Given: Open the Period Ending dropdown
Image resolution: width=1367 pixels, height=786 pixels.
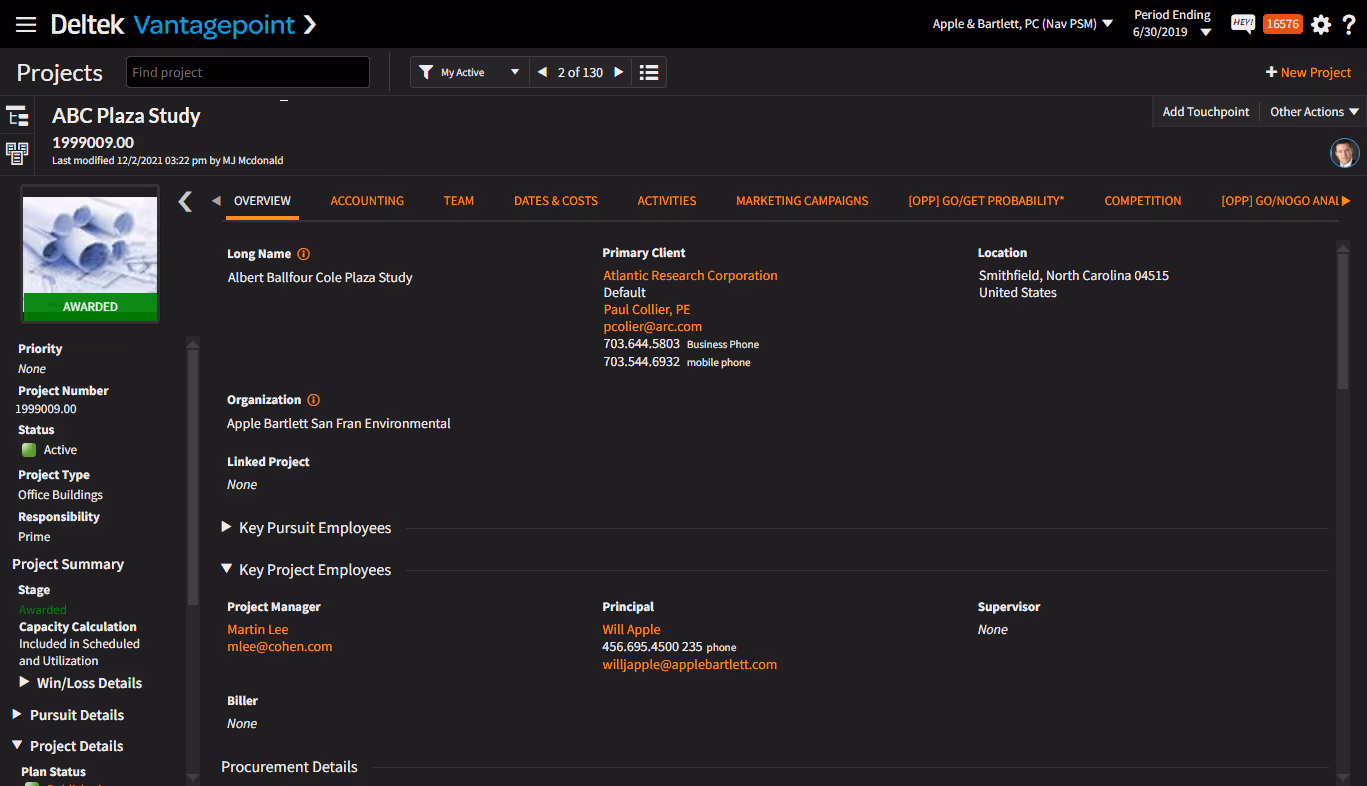Looking at the screenshot, I should [1171, 24].
